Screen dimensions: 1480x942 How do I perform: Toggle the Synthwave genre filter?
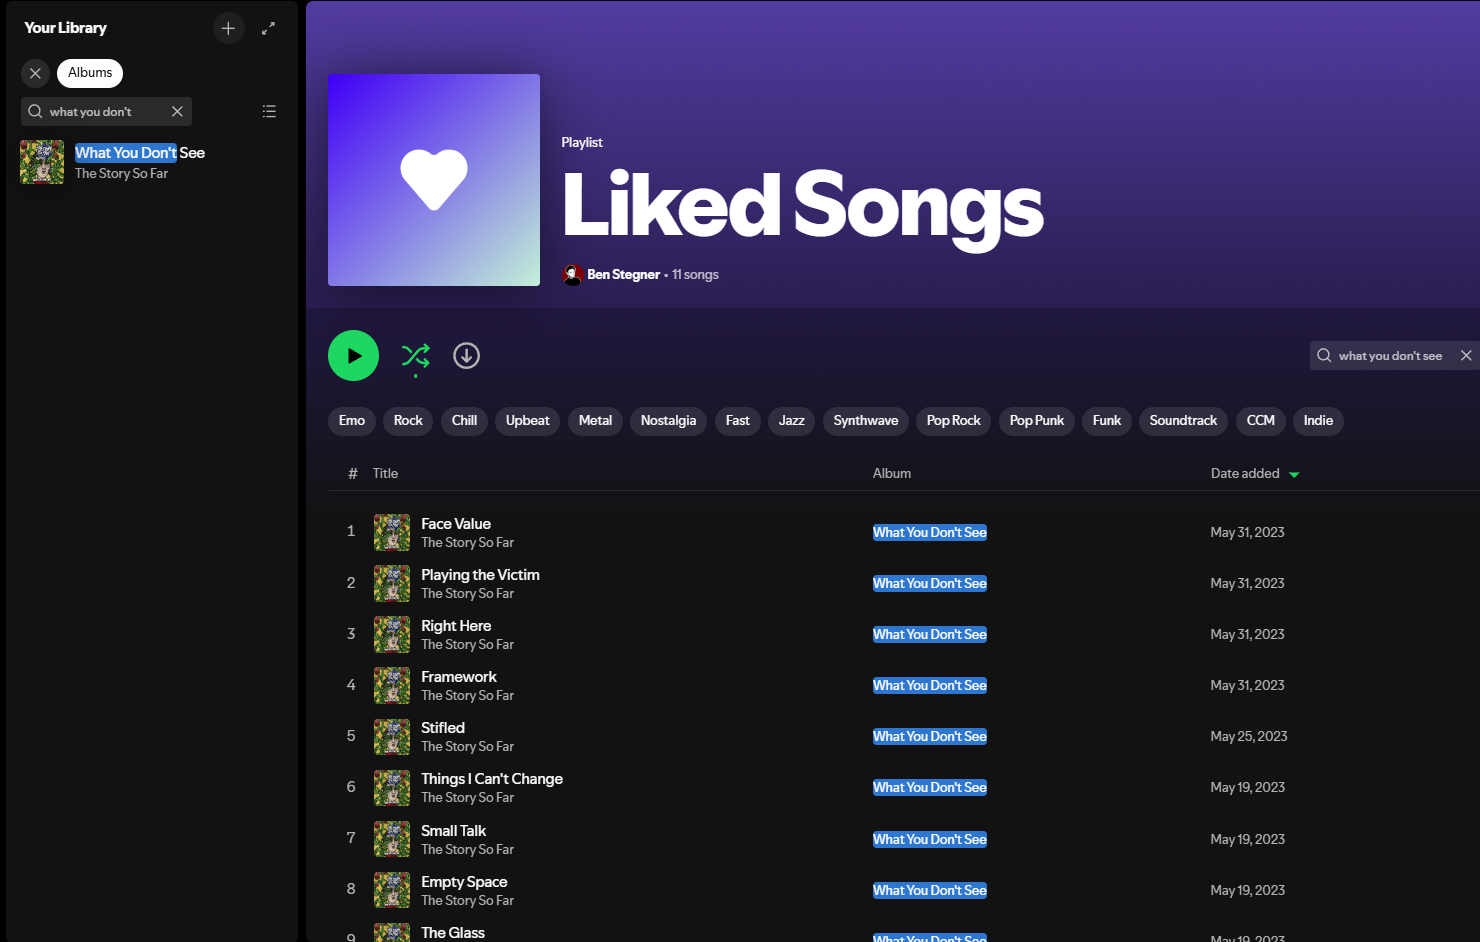point(865,421)
